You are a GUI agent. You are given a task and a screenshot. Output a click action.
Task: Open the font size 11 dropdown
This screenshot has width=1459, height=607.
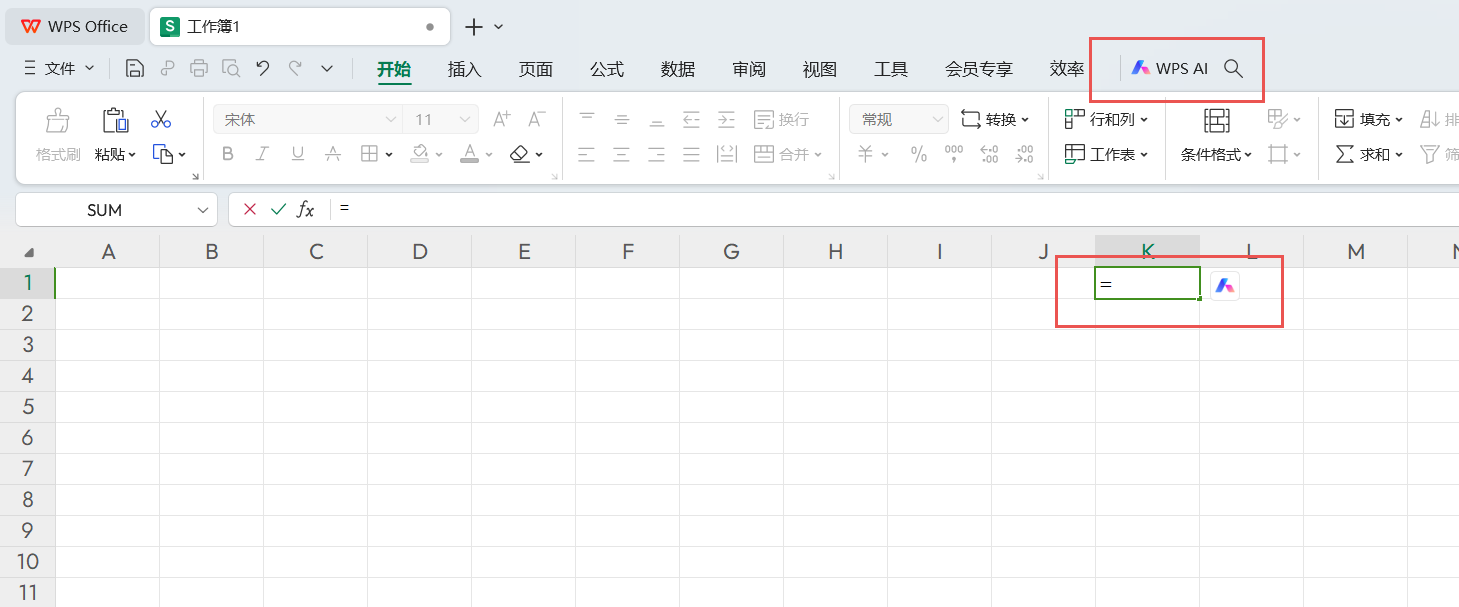coord(432,118)
